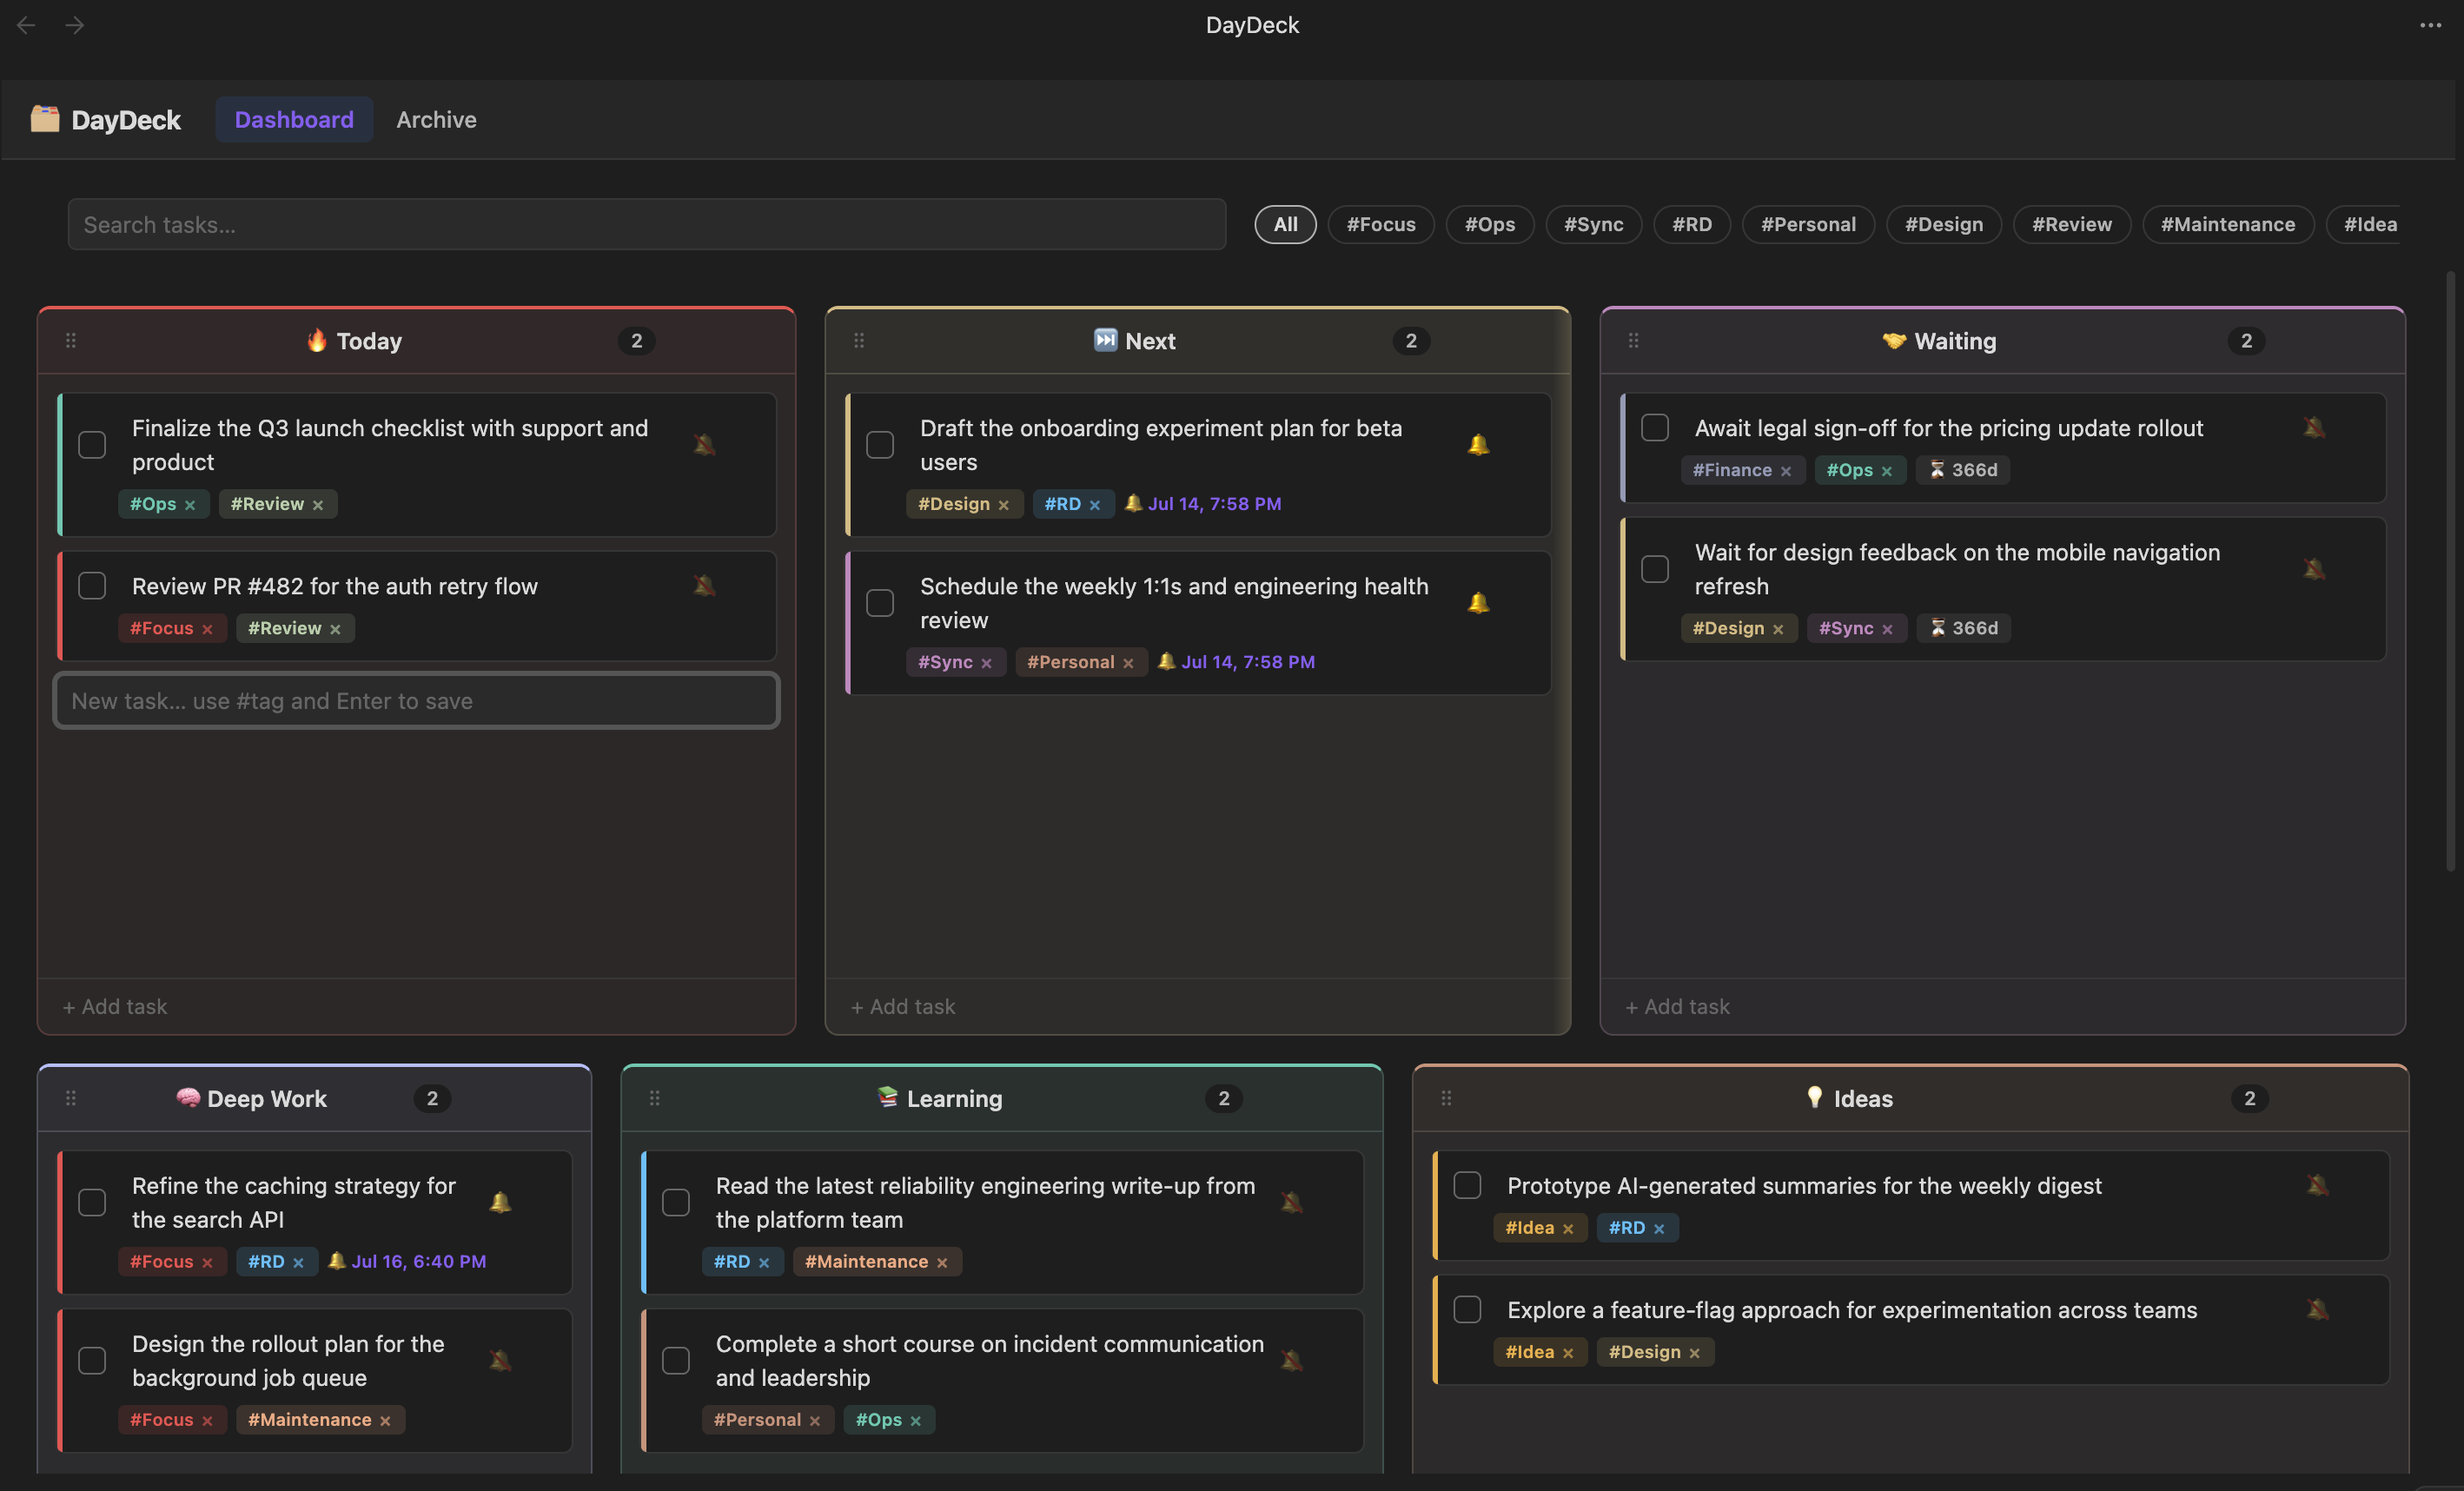
Task: Open the Archive tab
Action: coord(436,119)
